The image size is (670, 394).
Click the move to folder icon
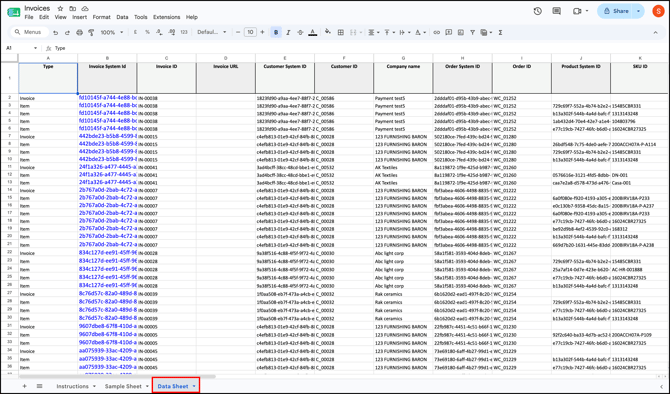point(73,9)
